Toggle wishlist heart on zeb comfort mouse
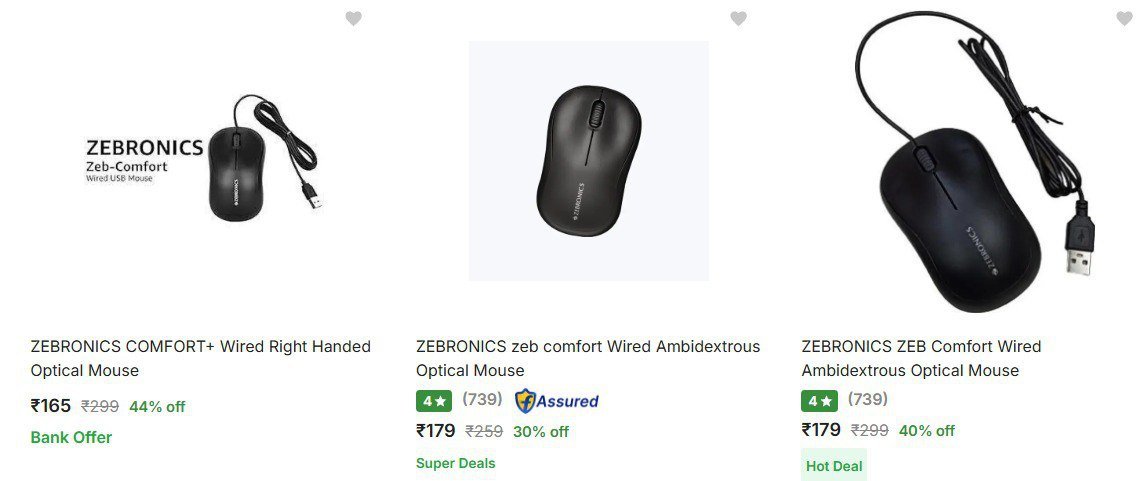The image size is (1147, 481). (x=738, y=18)
